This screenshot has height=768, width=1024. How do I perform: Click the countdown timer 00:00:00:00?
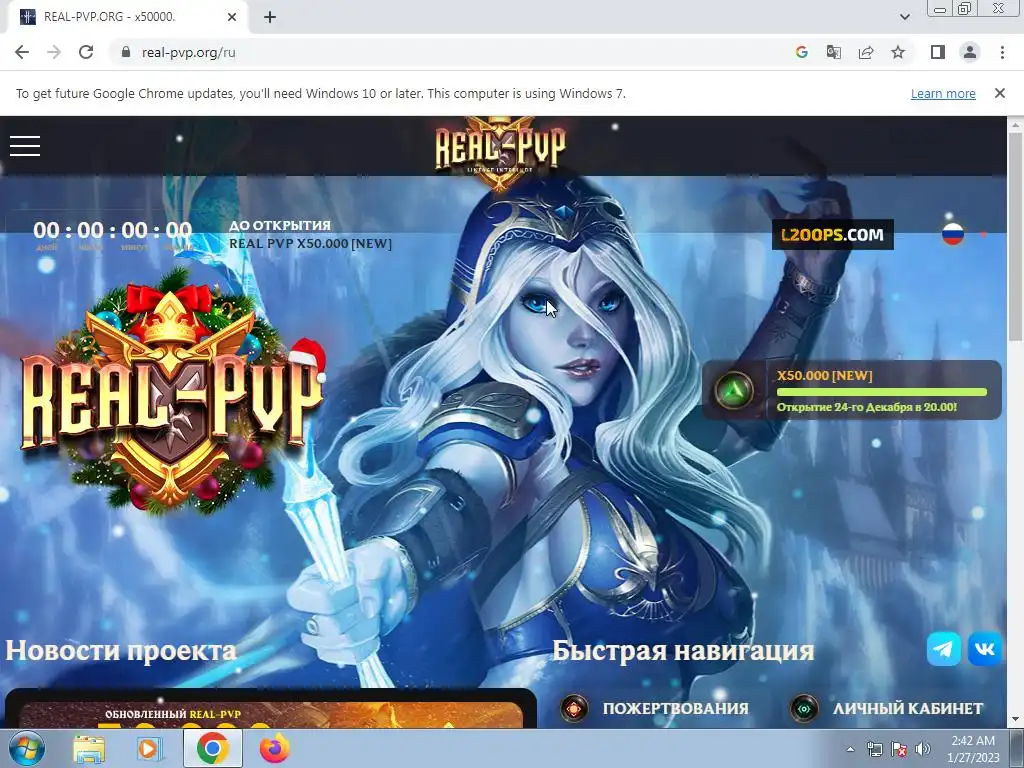(112, 231)
